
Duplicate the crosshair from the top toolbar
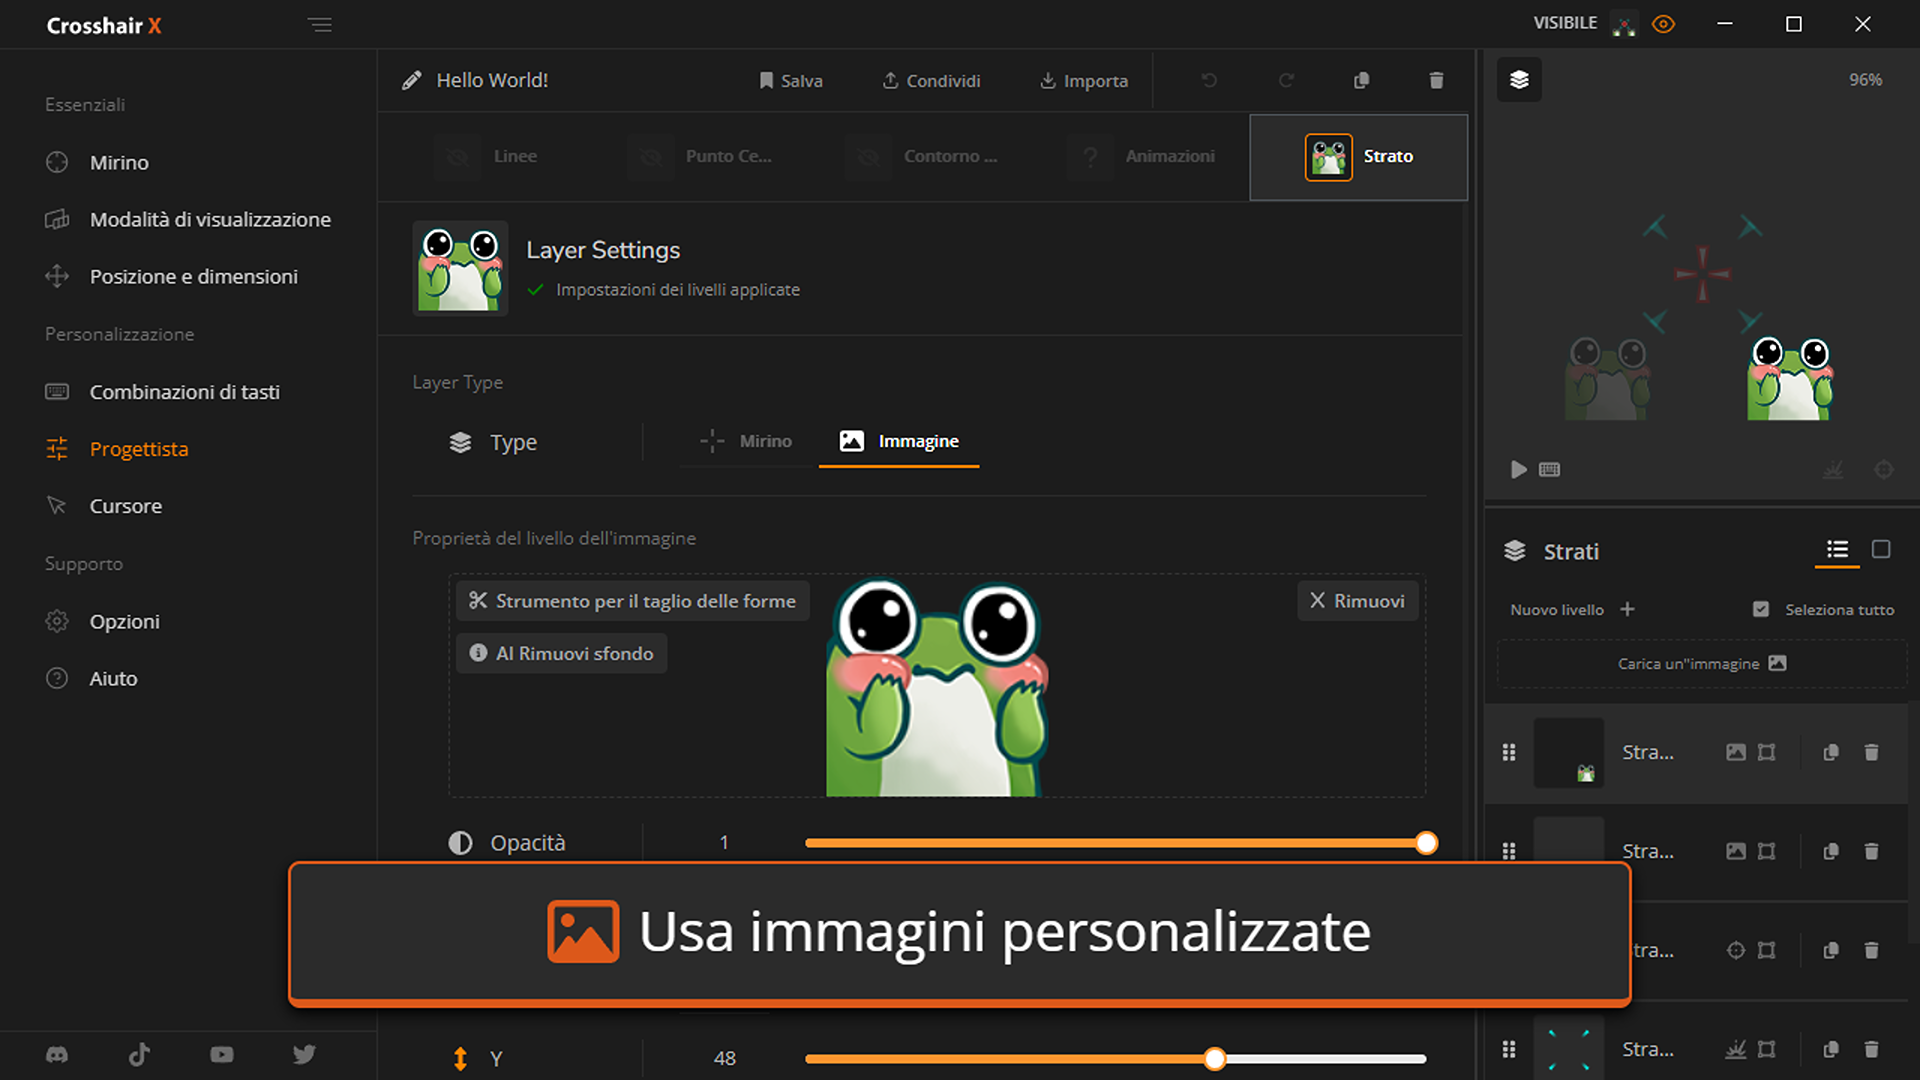[x=1361, y=80]
